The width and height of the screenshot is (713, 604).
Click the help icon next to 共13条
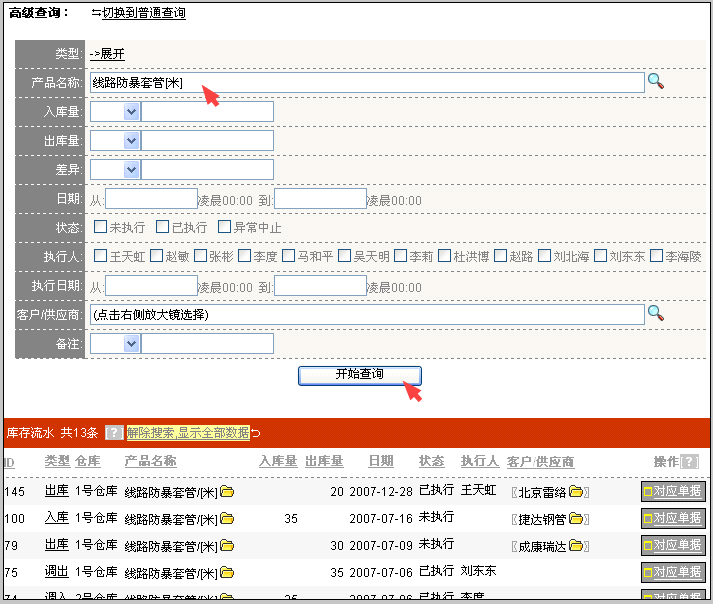114,433
